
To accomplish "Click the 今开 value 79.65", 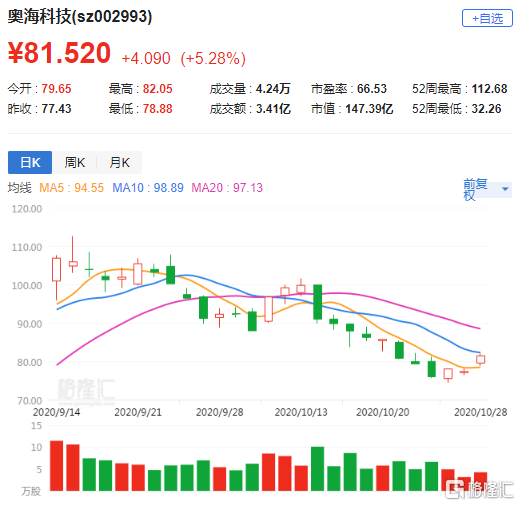I will pos(56,89).
